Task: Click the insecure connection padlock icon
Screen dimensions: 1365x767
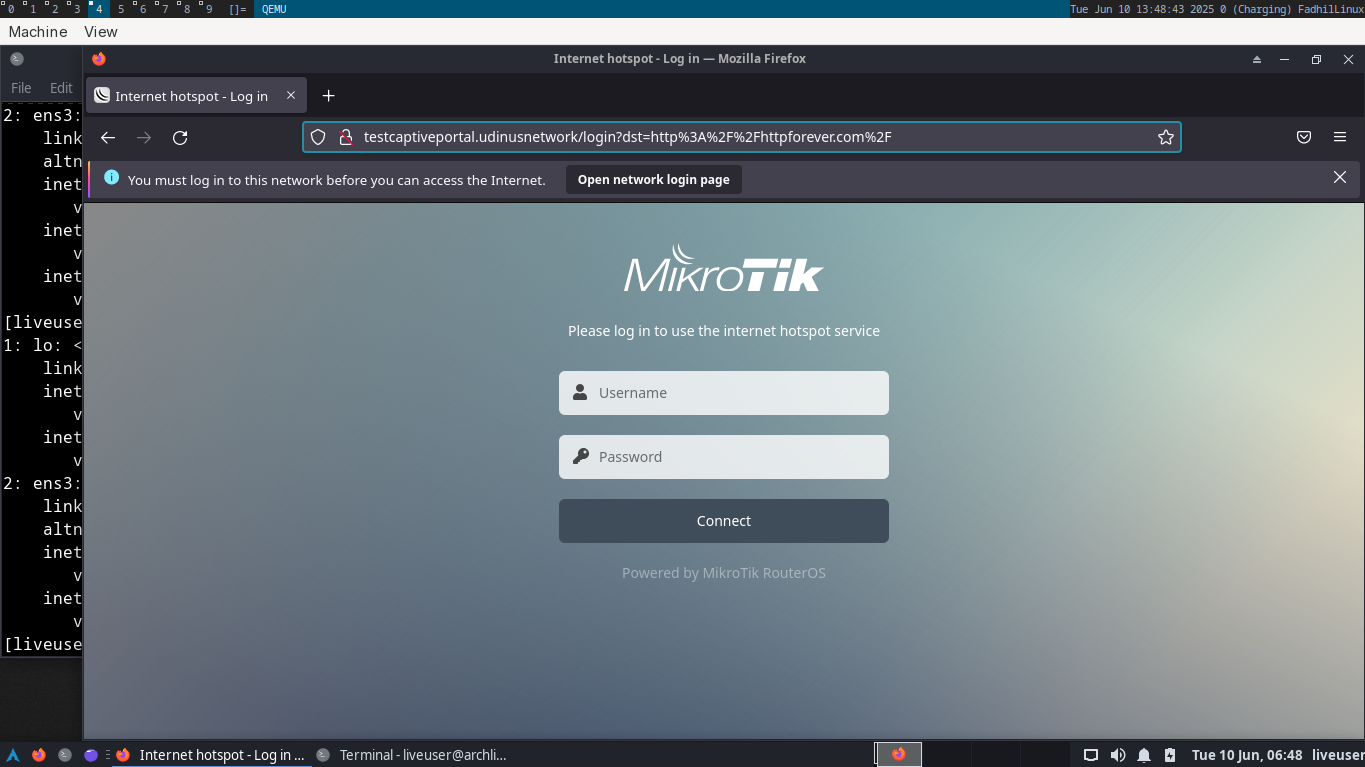Action: [345, 137]
